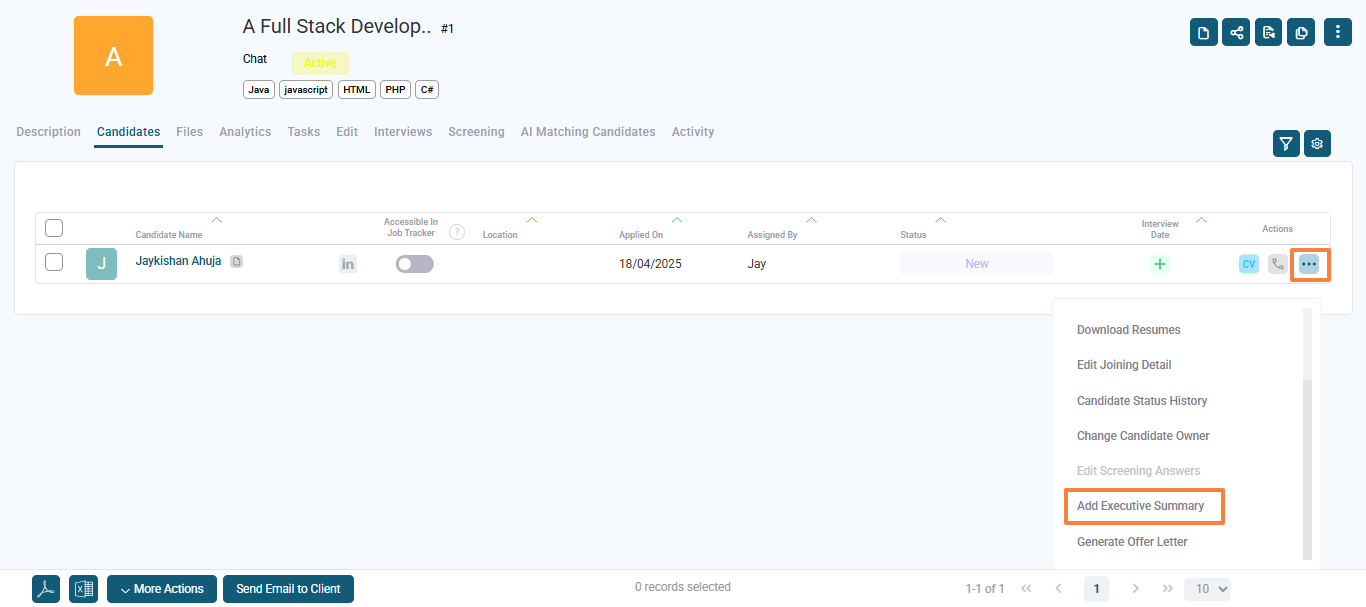Click the J avatar for Jaykishan Ahuja
This screenshot has height=607, width=1366.
pyautogui.click(x=101, y=264)
